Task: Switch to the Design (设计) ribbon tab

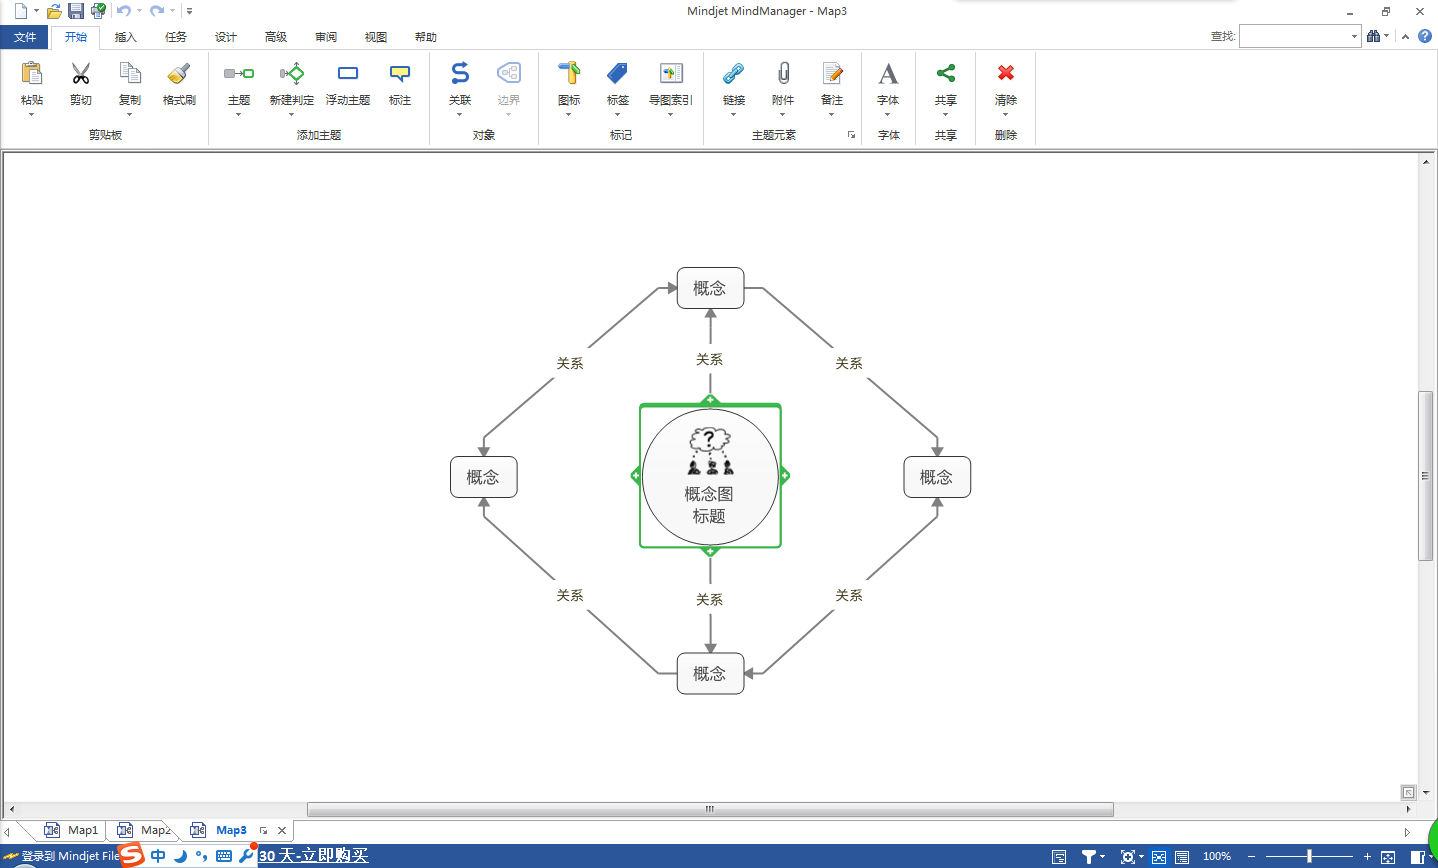Action: pos(226,37)
